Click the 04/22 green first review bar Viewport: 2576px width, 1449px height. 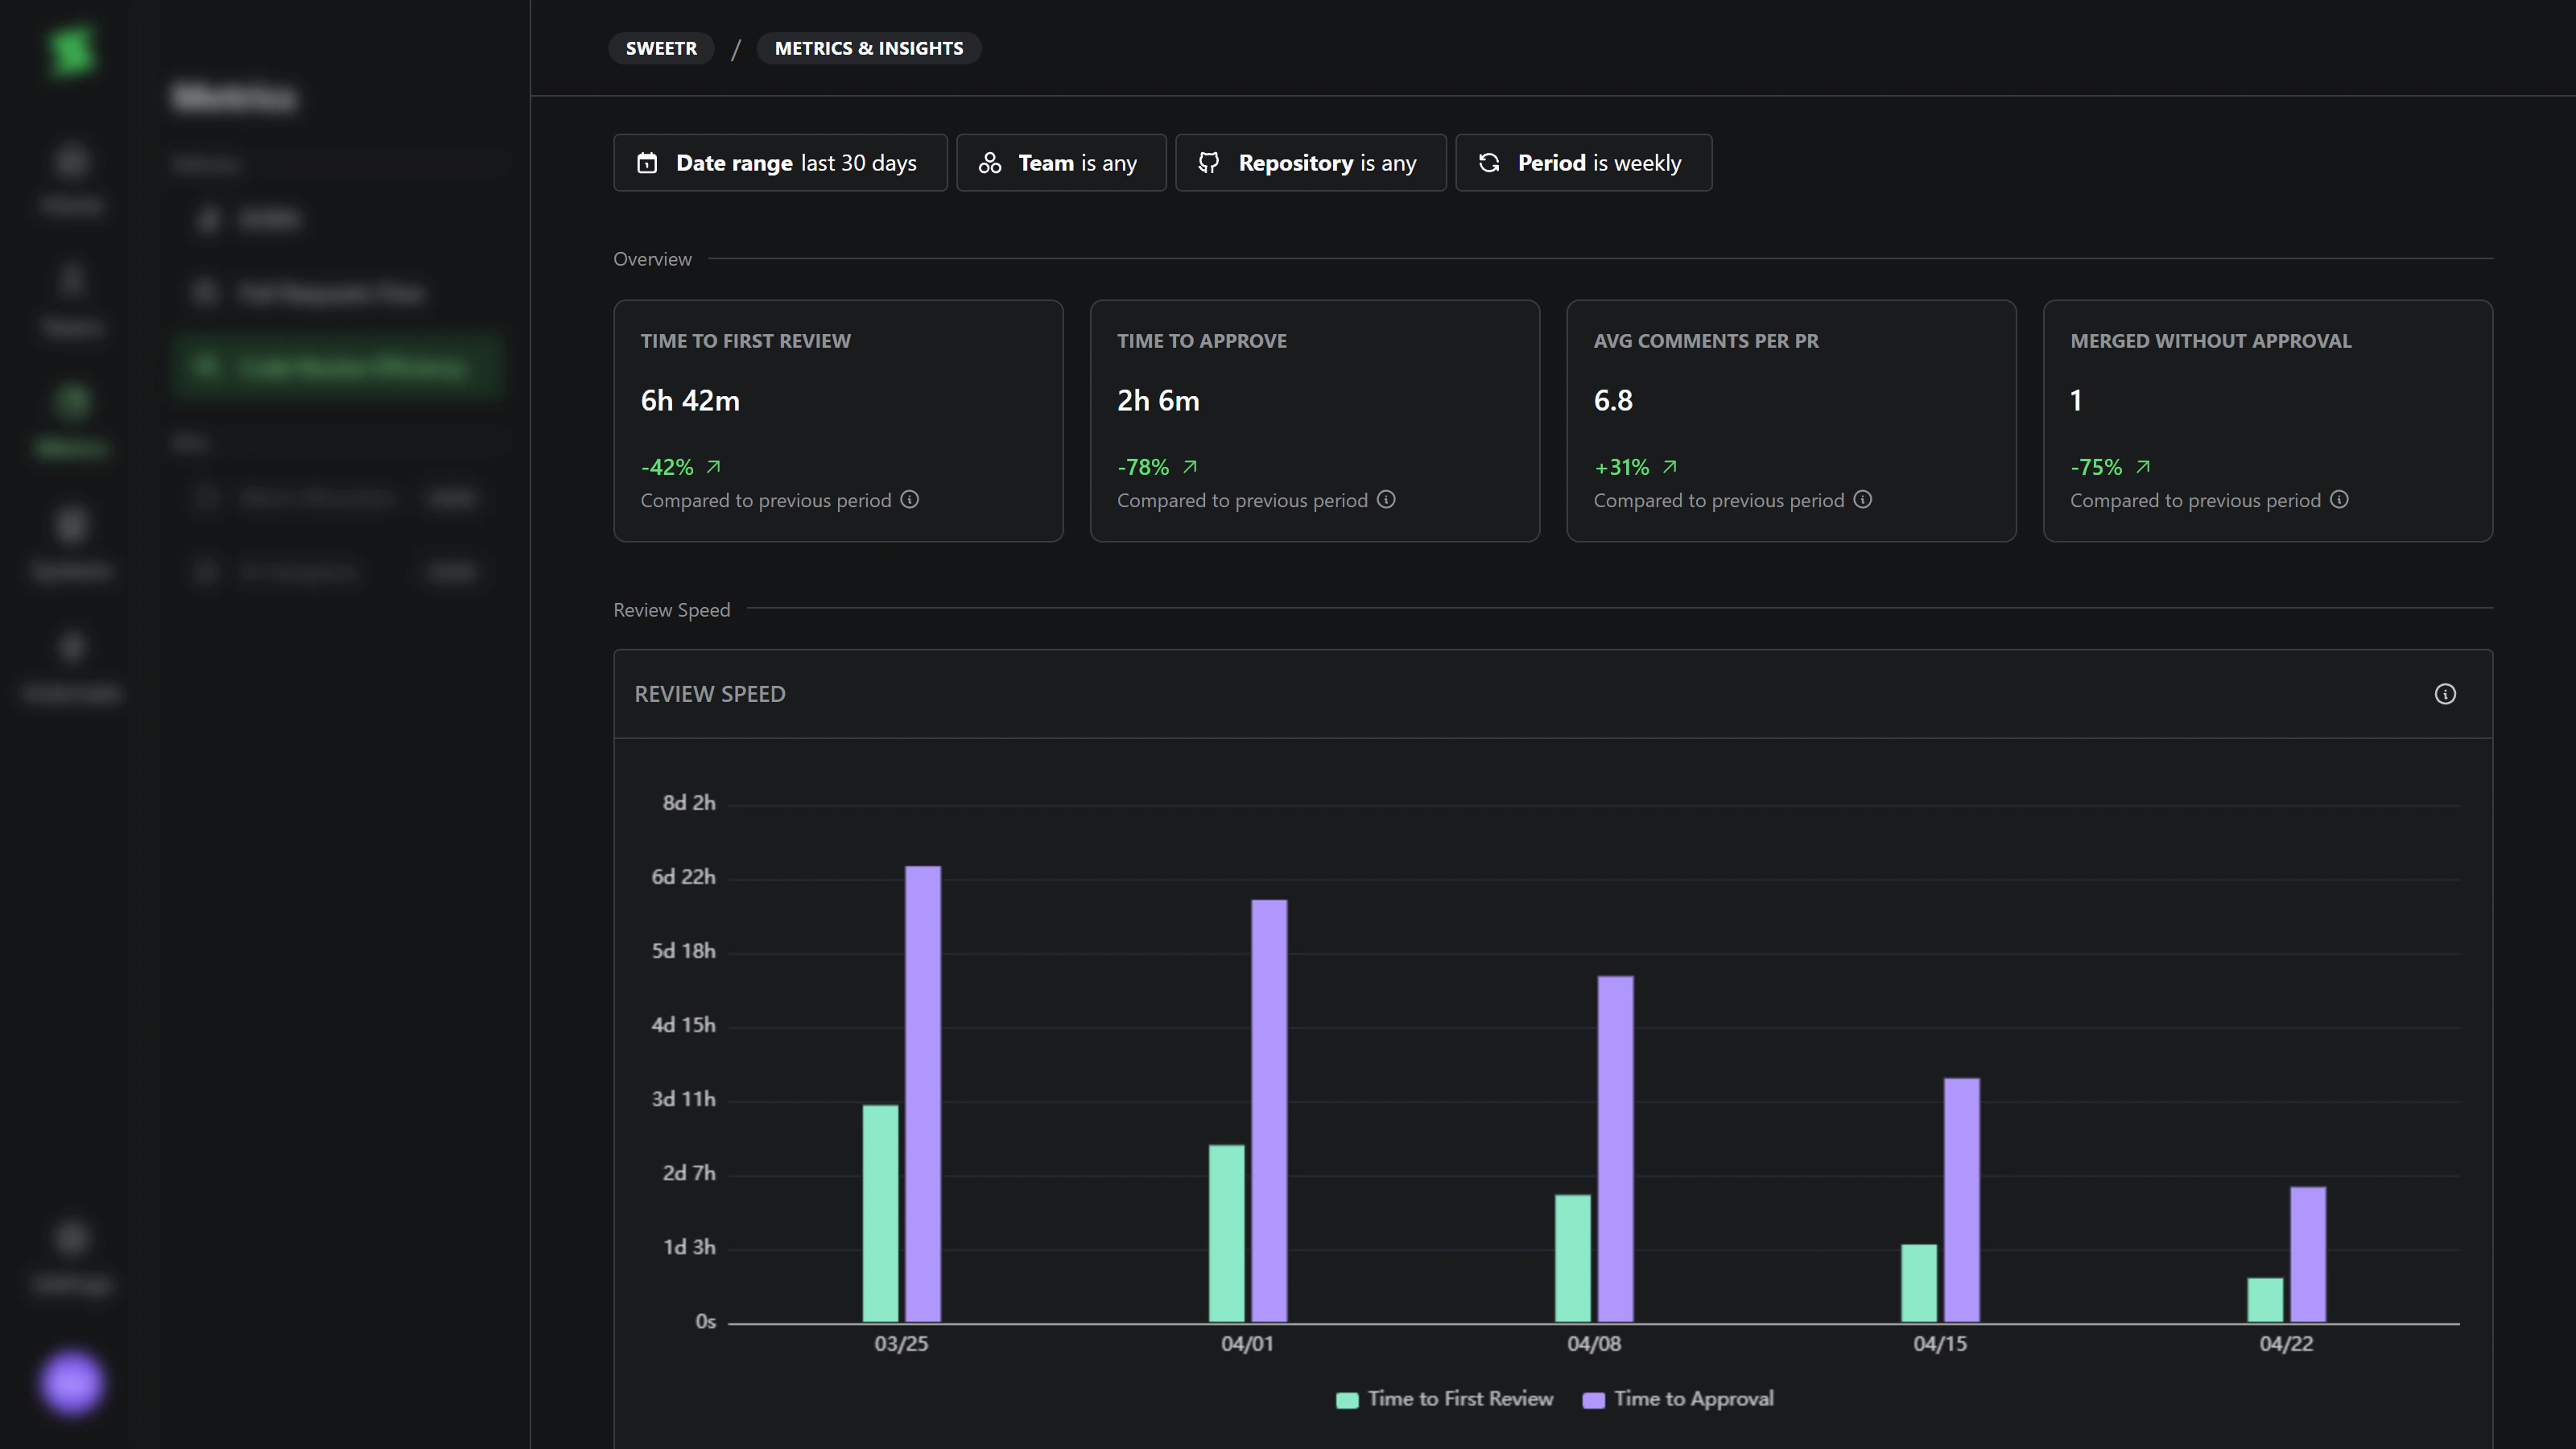(x=2264, y=1299)
